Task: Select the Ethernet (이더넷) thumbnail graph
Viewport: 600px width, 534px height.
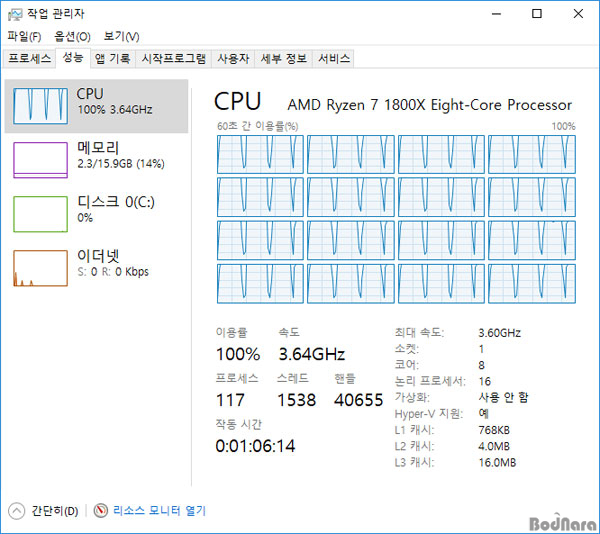Action: pyautogui.click(x=39, y=267)
